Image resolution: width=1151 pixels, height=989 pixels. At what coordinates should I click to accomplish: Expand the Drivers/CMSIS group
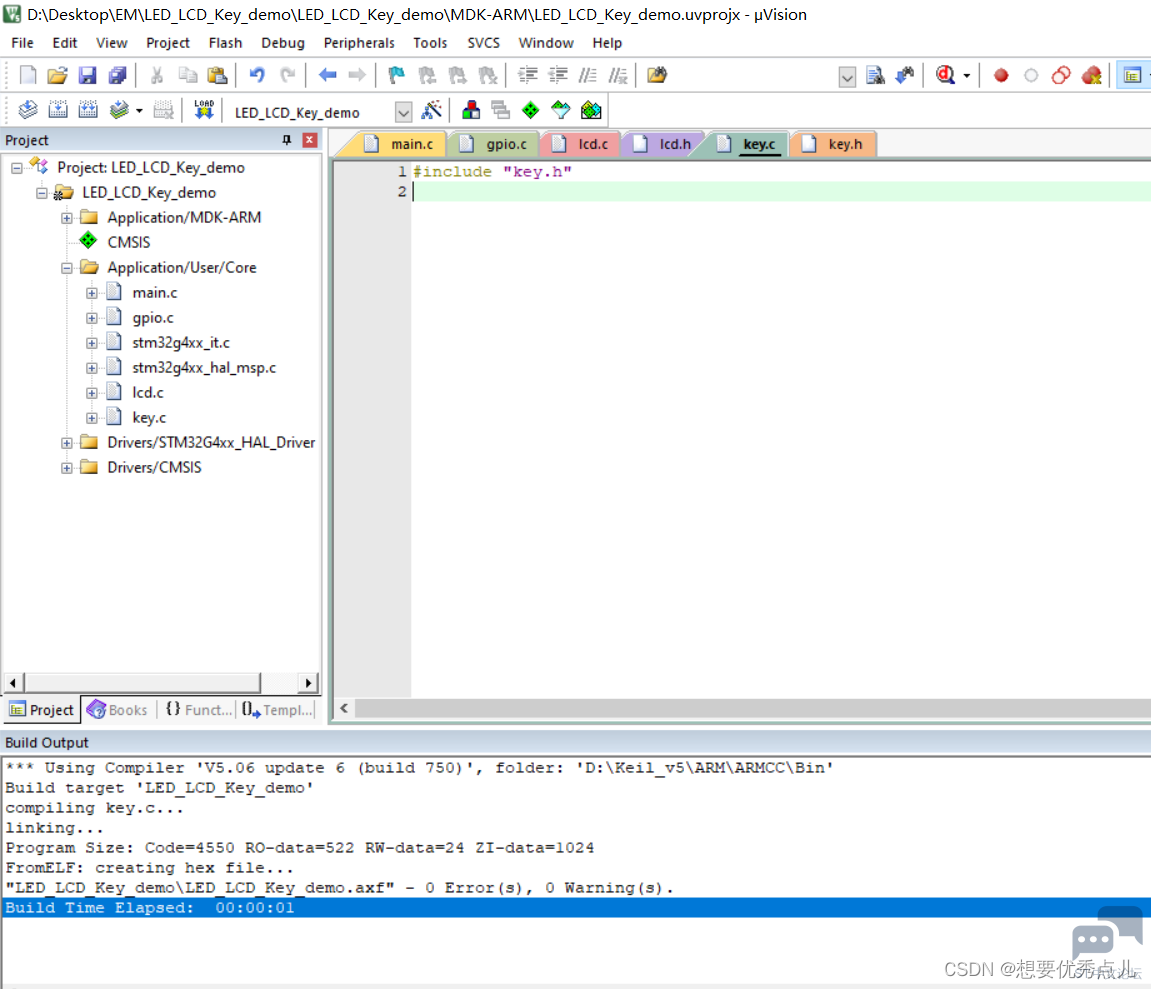67,468
